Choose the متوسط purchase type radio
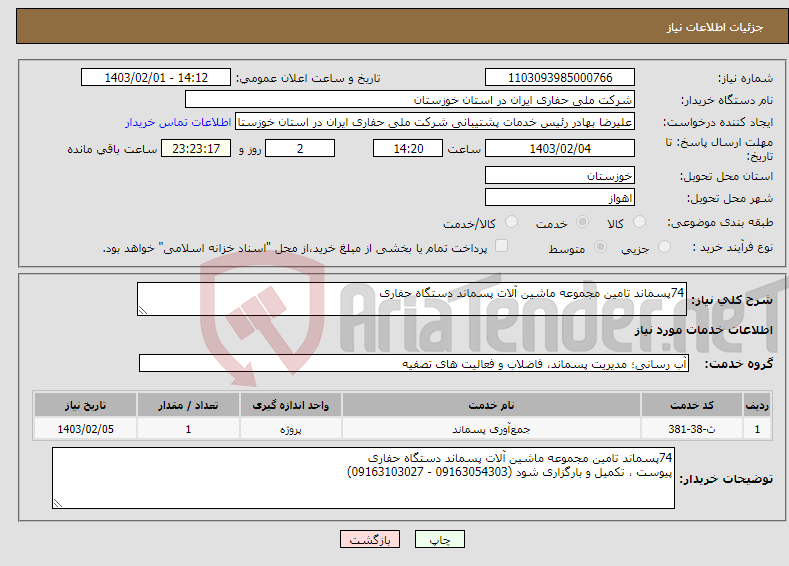Screen dimensions: 789x566 pyautogui.click(x=600, y=247)
